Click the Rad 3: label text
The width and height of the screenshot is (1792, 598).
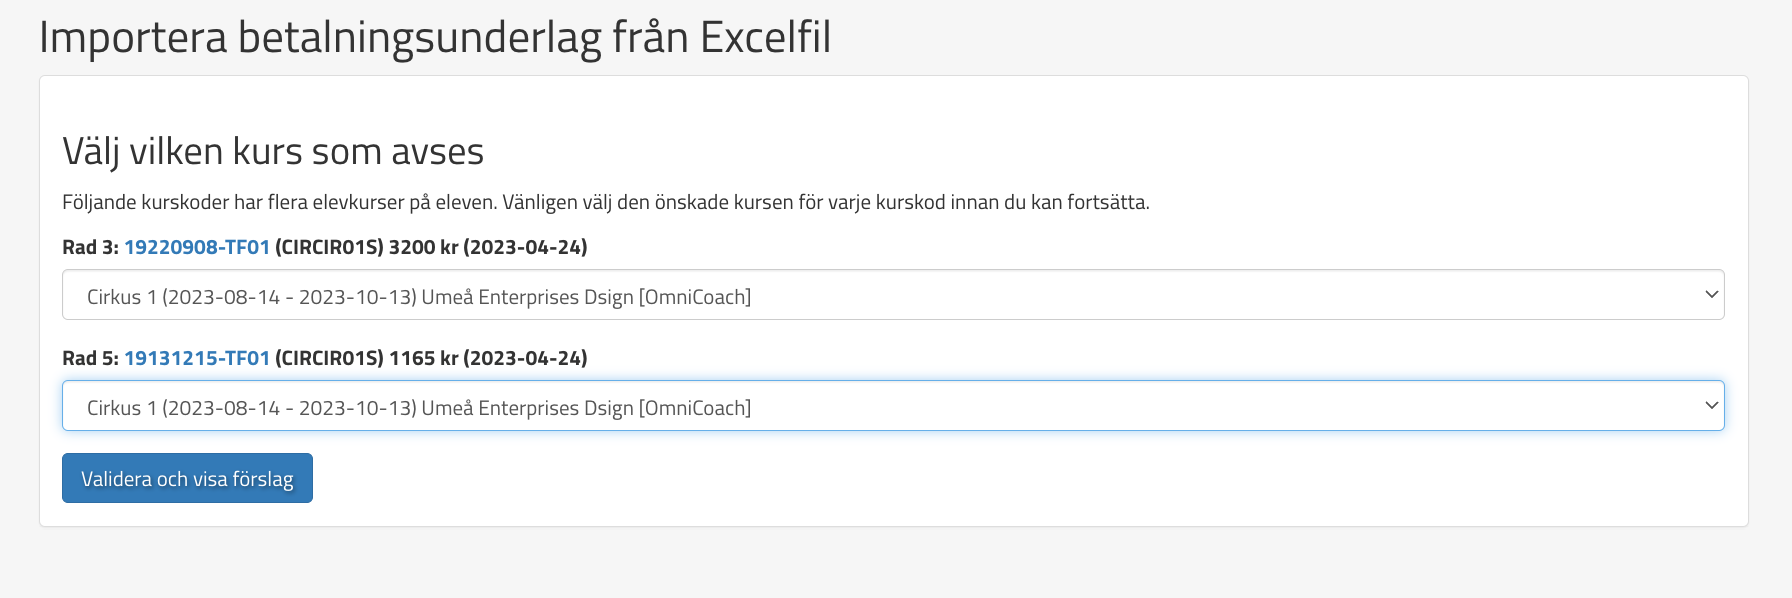(90, 247)
